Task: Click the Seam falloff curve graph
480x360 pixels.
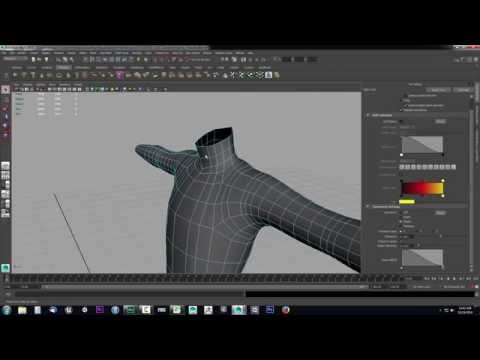Action: click(422, 258)
